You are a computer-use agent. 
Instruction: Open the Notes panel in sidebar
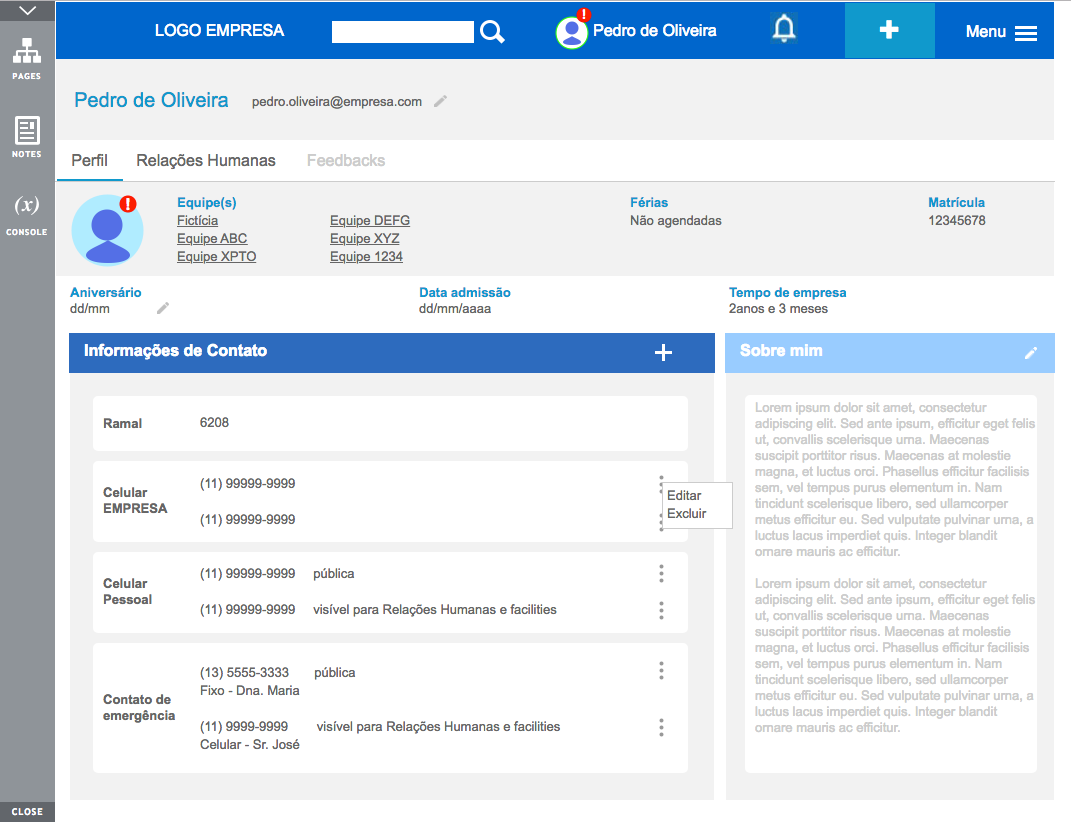click(x=27, y=136)
